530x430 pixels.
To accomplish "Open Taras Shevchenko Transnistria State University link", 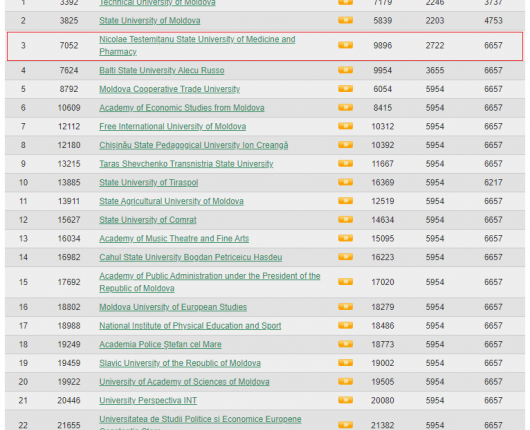I will click(186, 164).
